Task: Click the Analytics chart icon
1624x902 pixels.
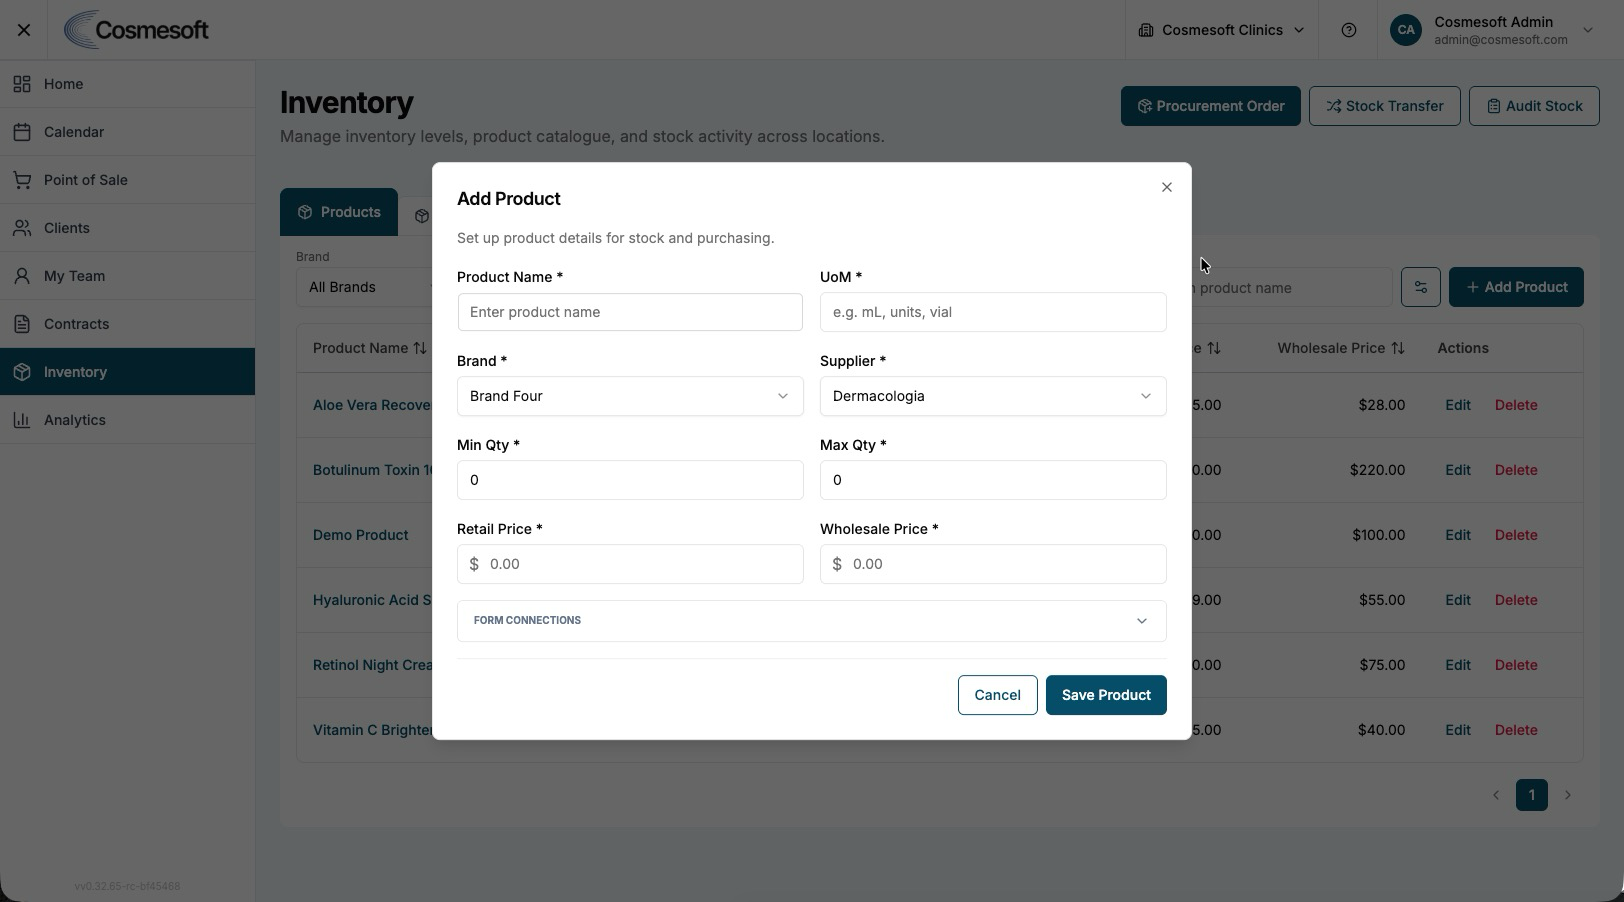Action: (x=22, y=420)
